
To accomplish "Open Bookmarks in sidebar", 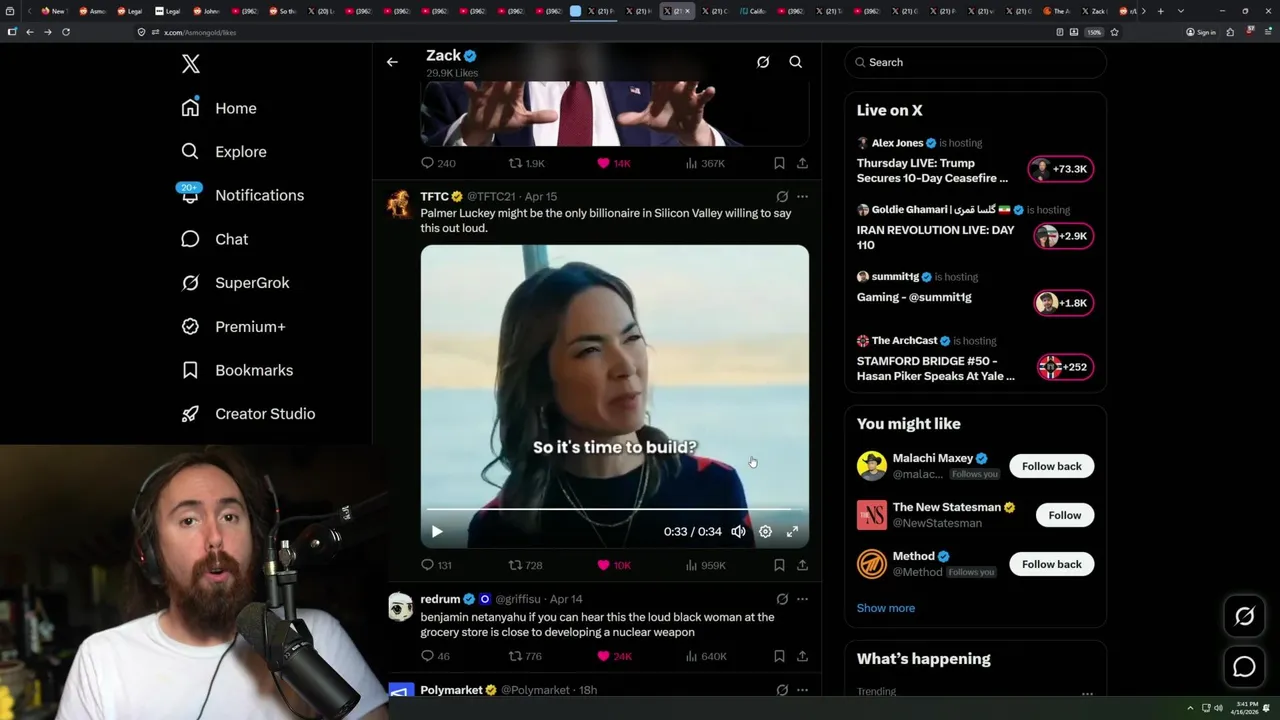I will pyautogui.click(x=237, y=370).
